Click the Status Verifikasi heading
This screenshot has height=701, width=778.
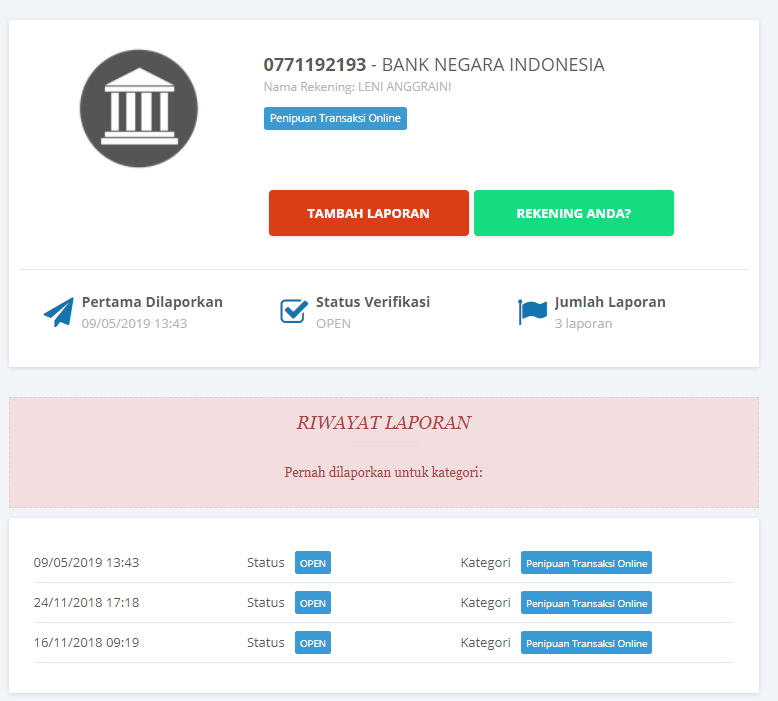pos(373,302)
